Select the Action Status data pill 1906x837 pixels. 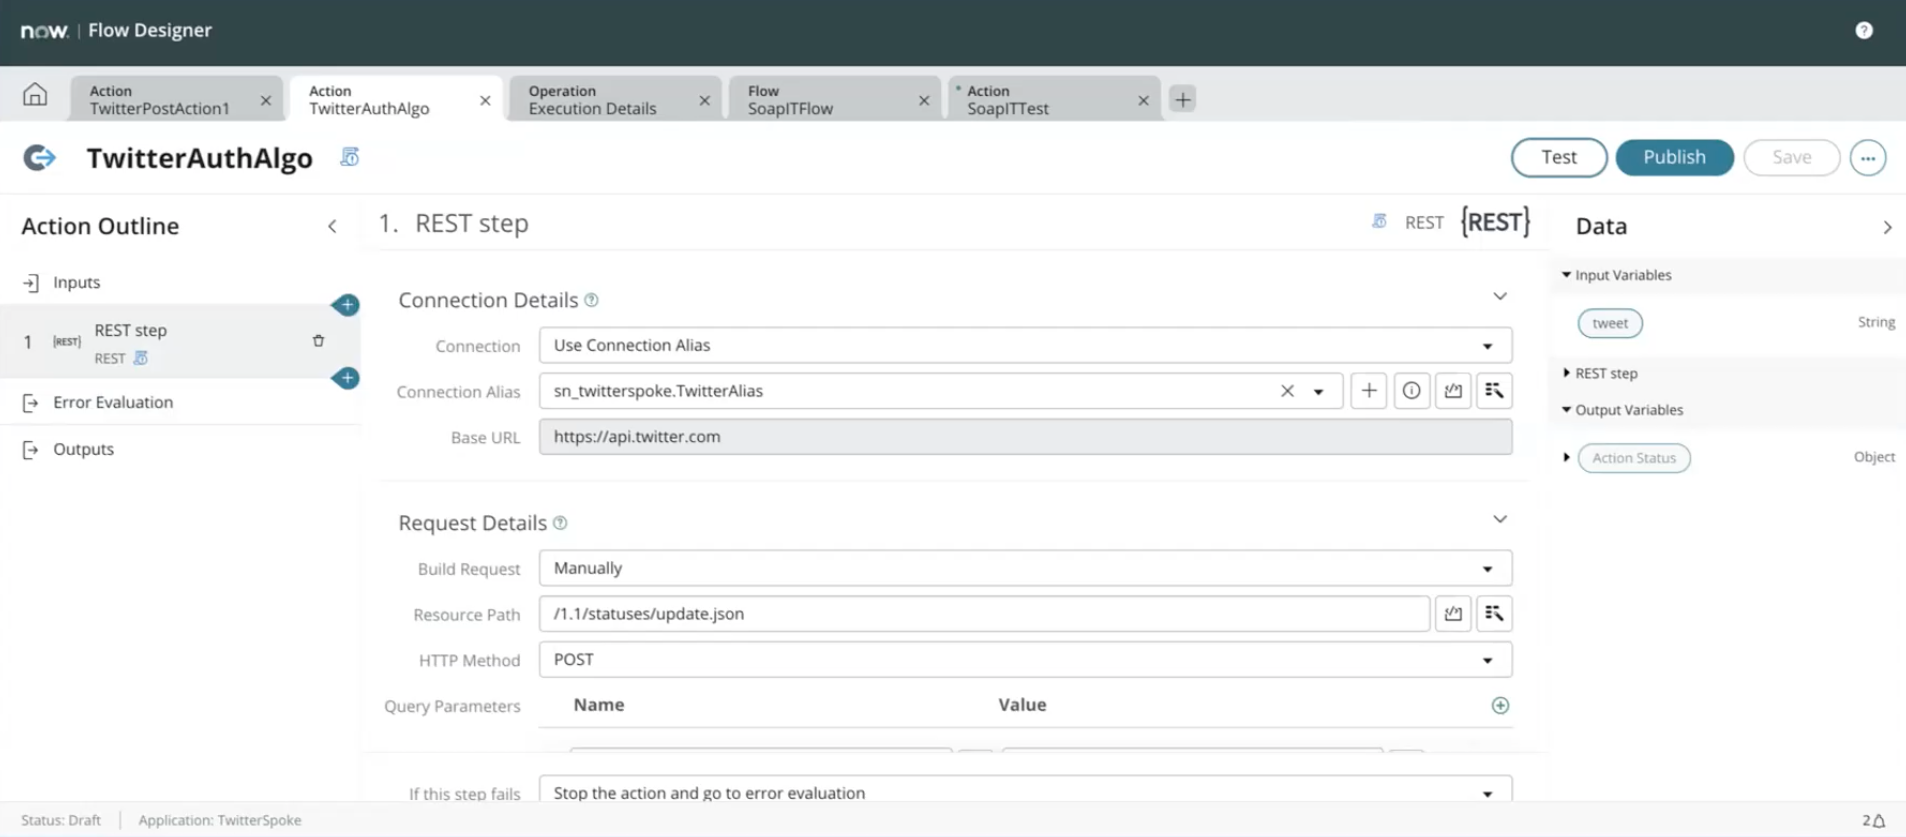pos(1634,458)
